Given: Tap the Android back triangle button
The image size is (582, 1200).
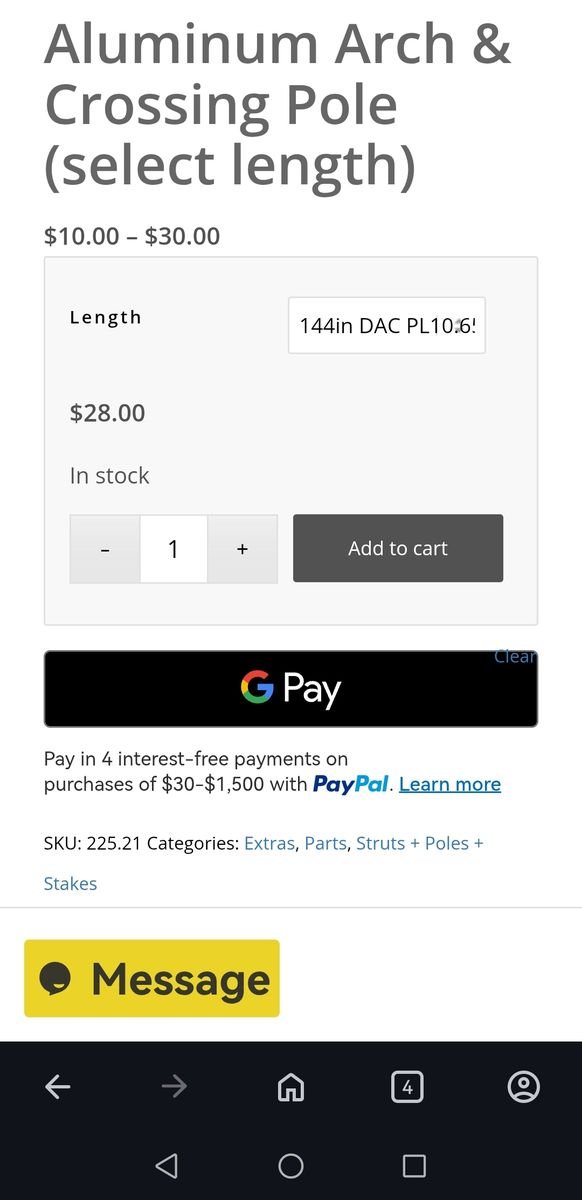Looking at the screenshot, I should coord(167,1165).
